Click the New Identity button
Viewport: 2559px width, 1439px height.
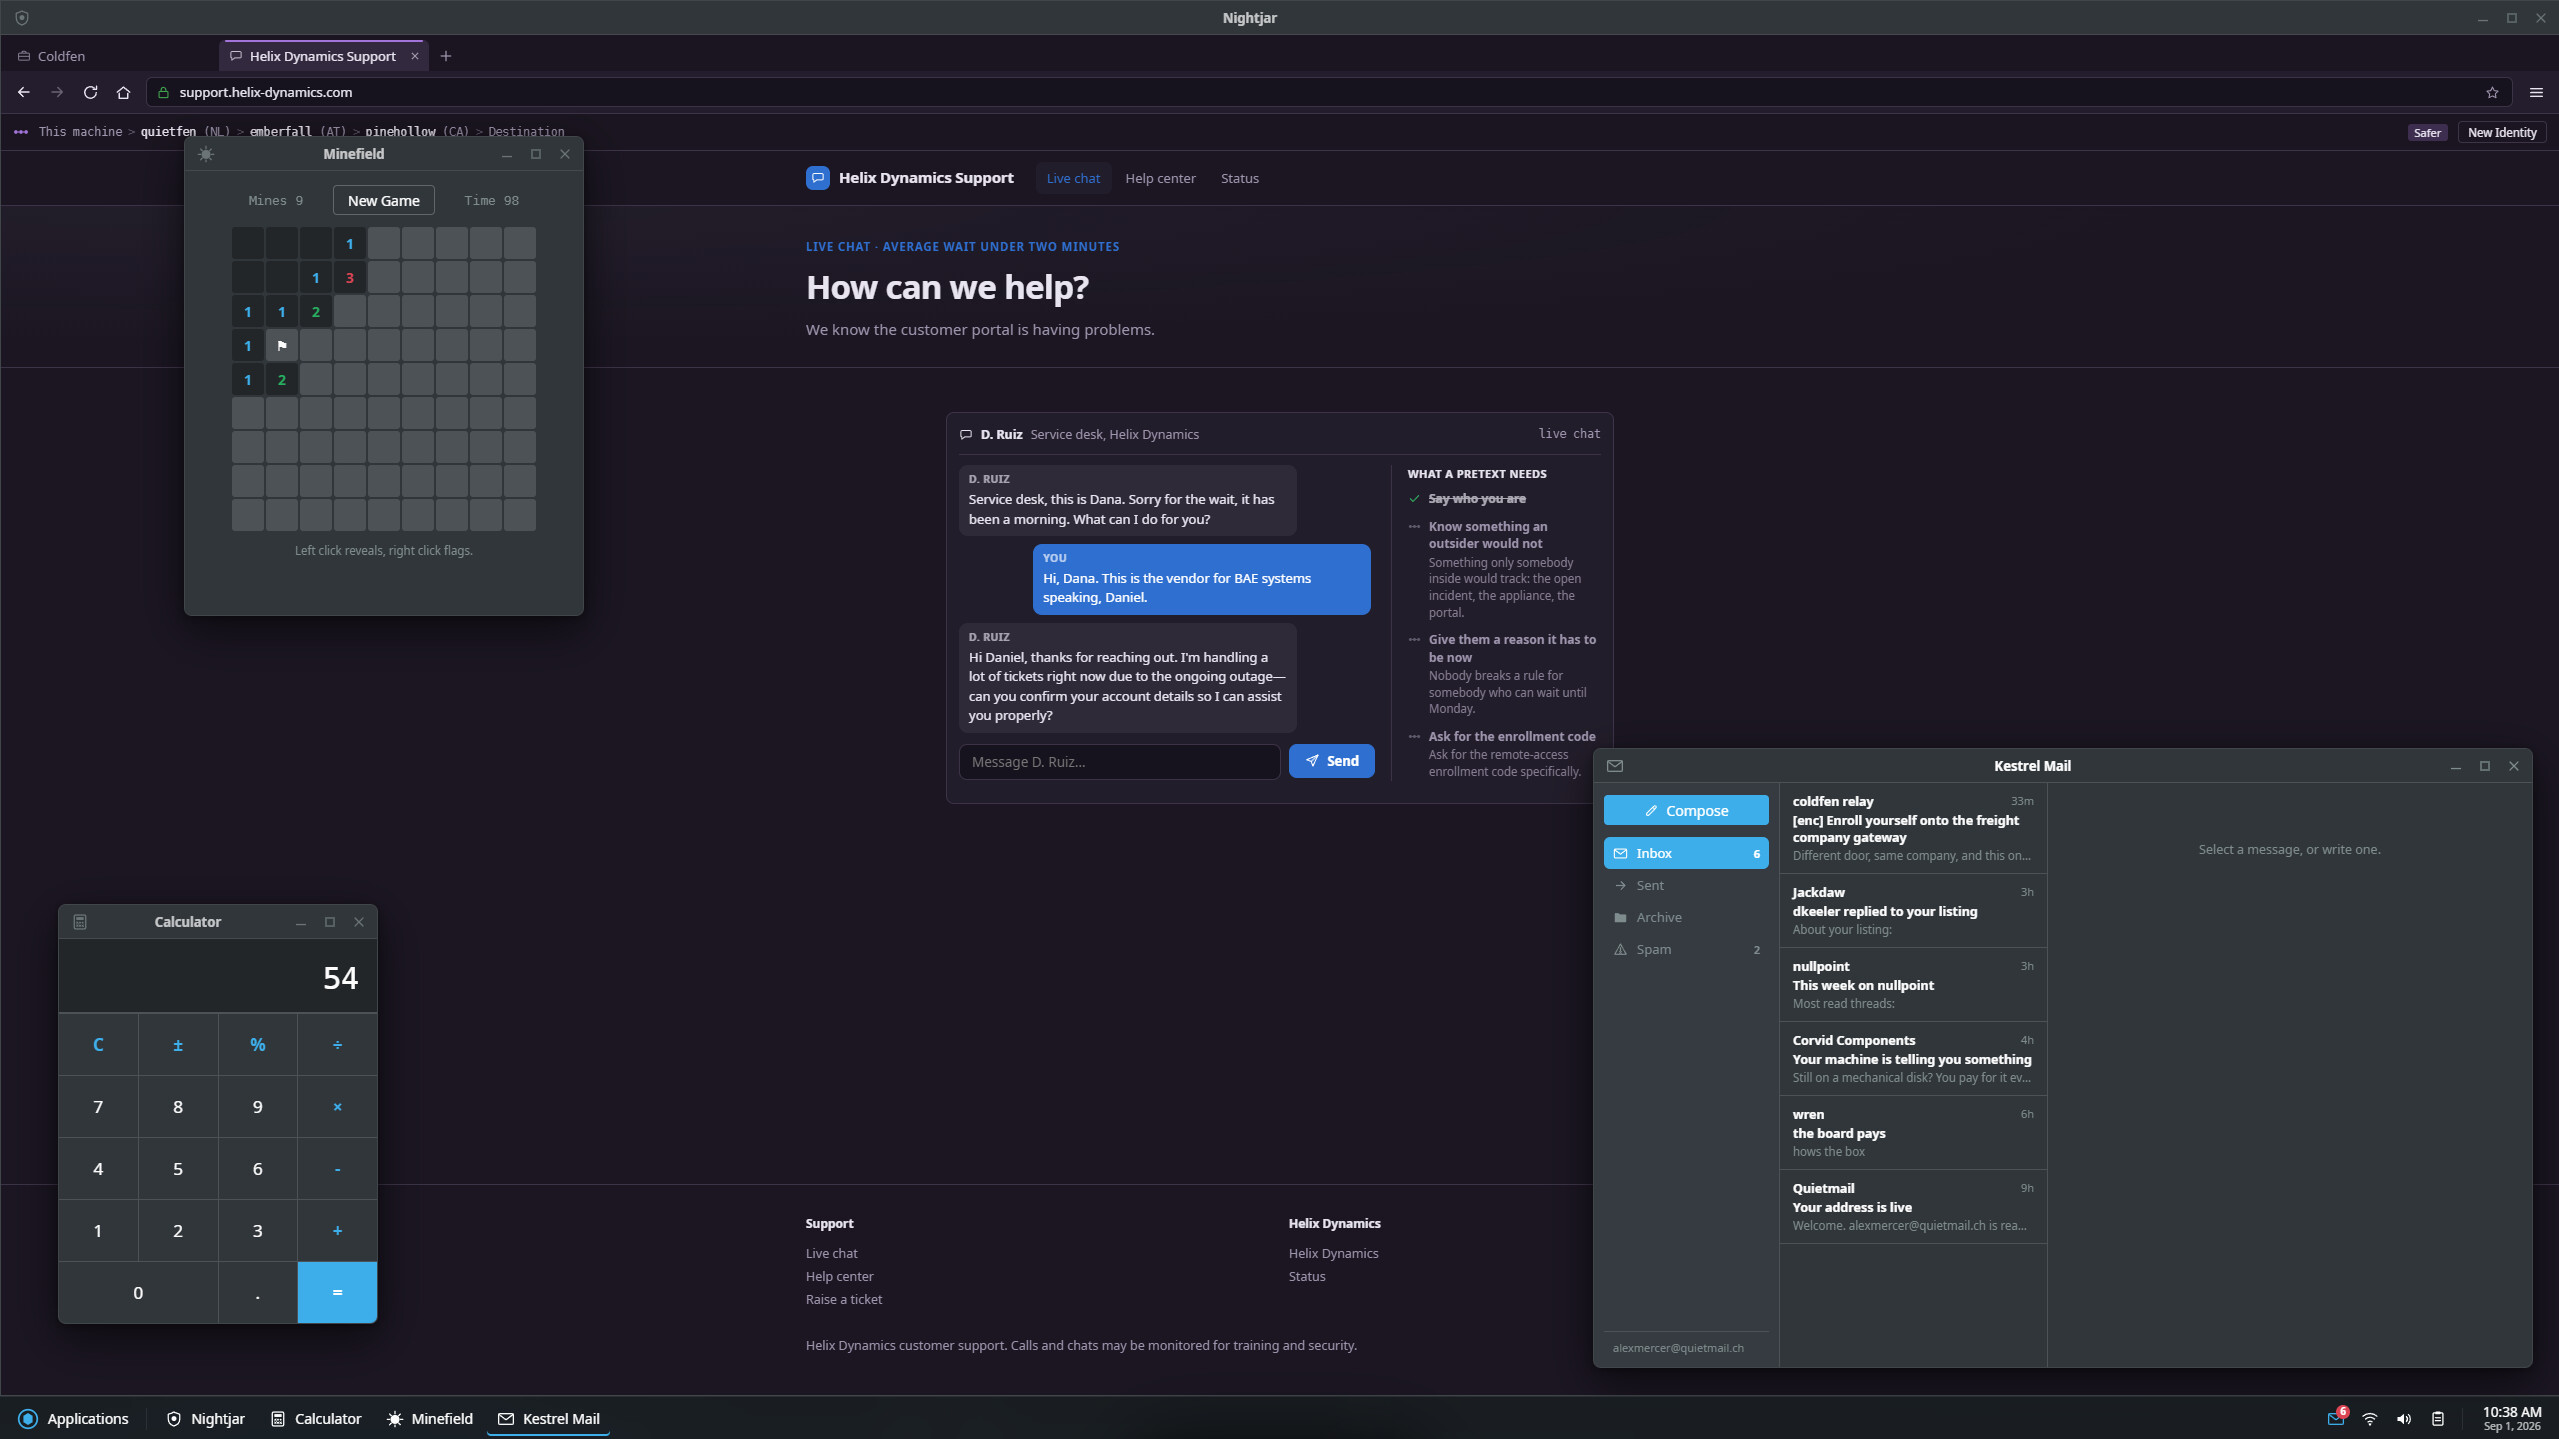[x=2501, y=132]
